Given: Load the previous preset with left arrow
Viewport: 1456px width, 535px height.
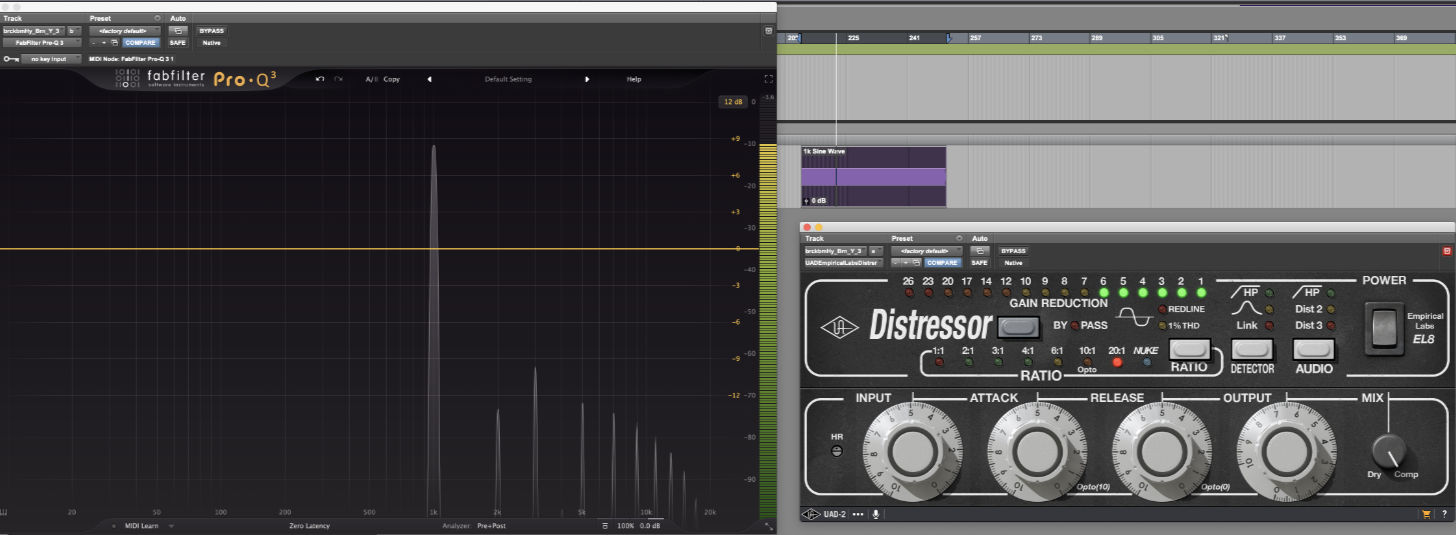Looking at the screenshot, I should [429, 79].
